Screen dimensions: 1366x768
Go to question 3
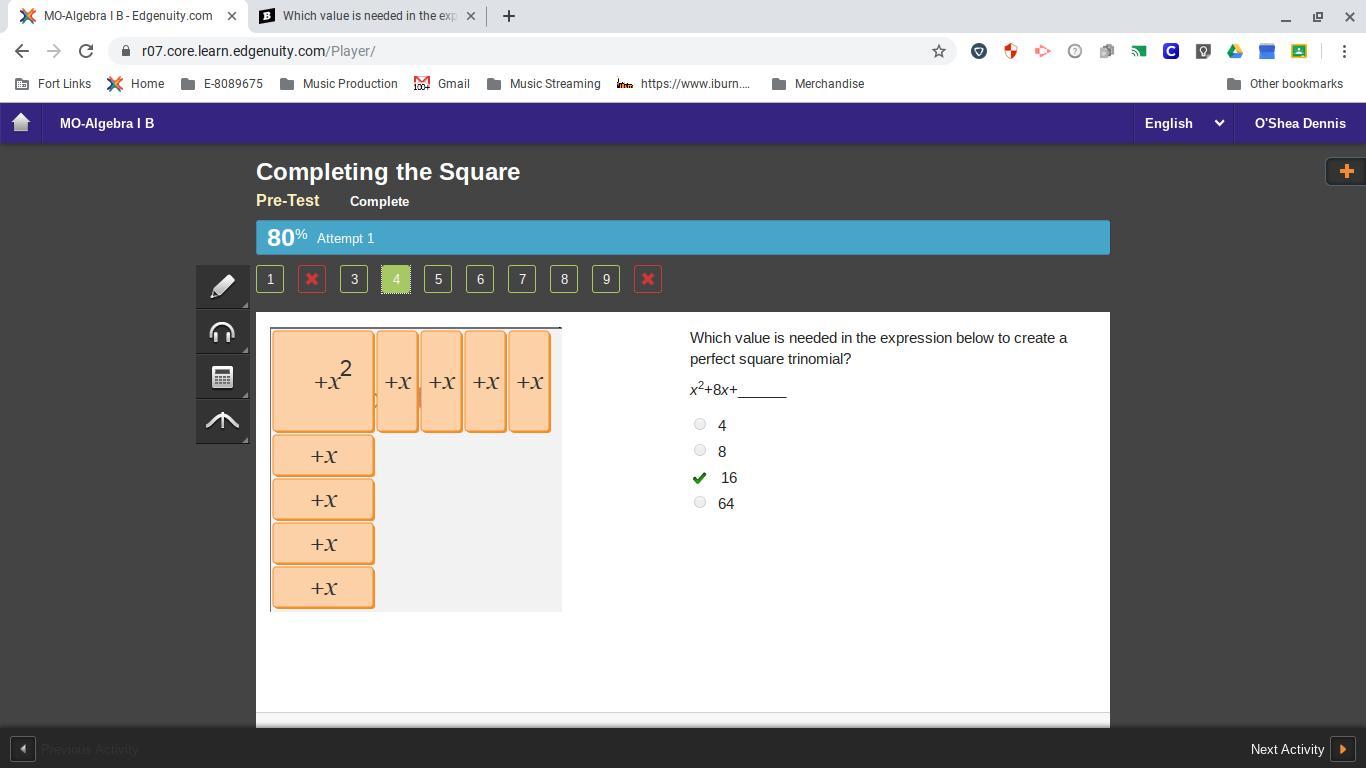354,279
